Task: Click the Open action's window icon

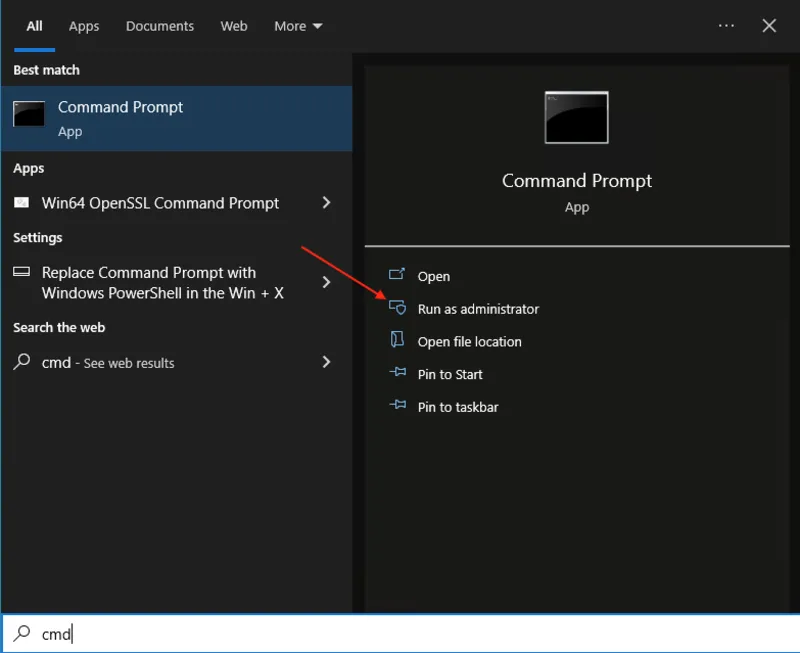Action: [x=396, y=275]
